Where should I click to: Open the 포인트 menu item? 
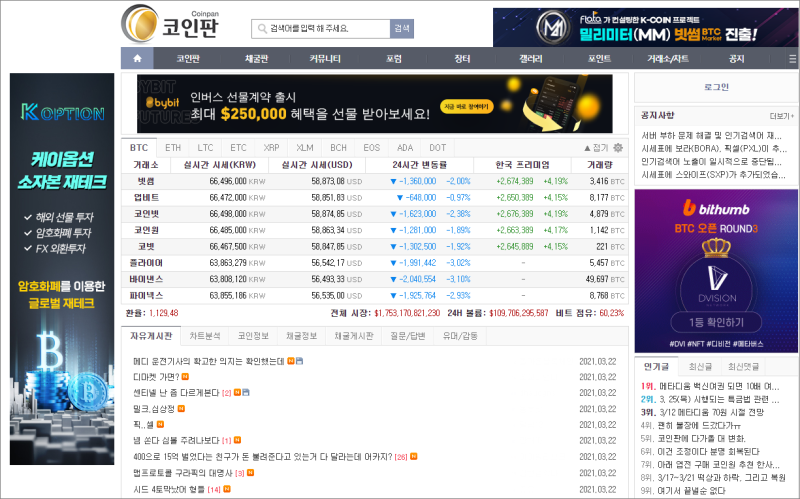(599, 59)
